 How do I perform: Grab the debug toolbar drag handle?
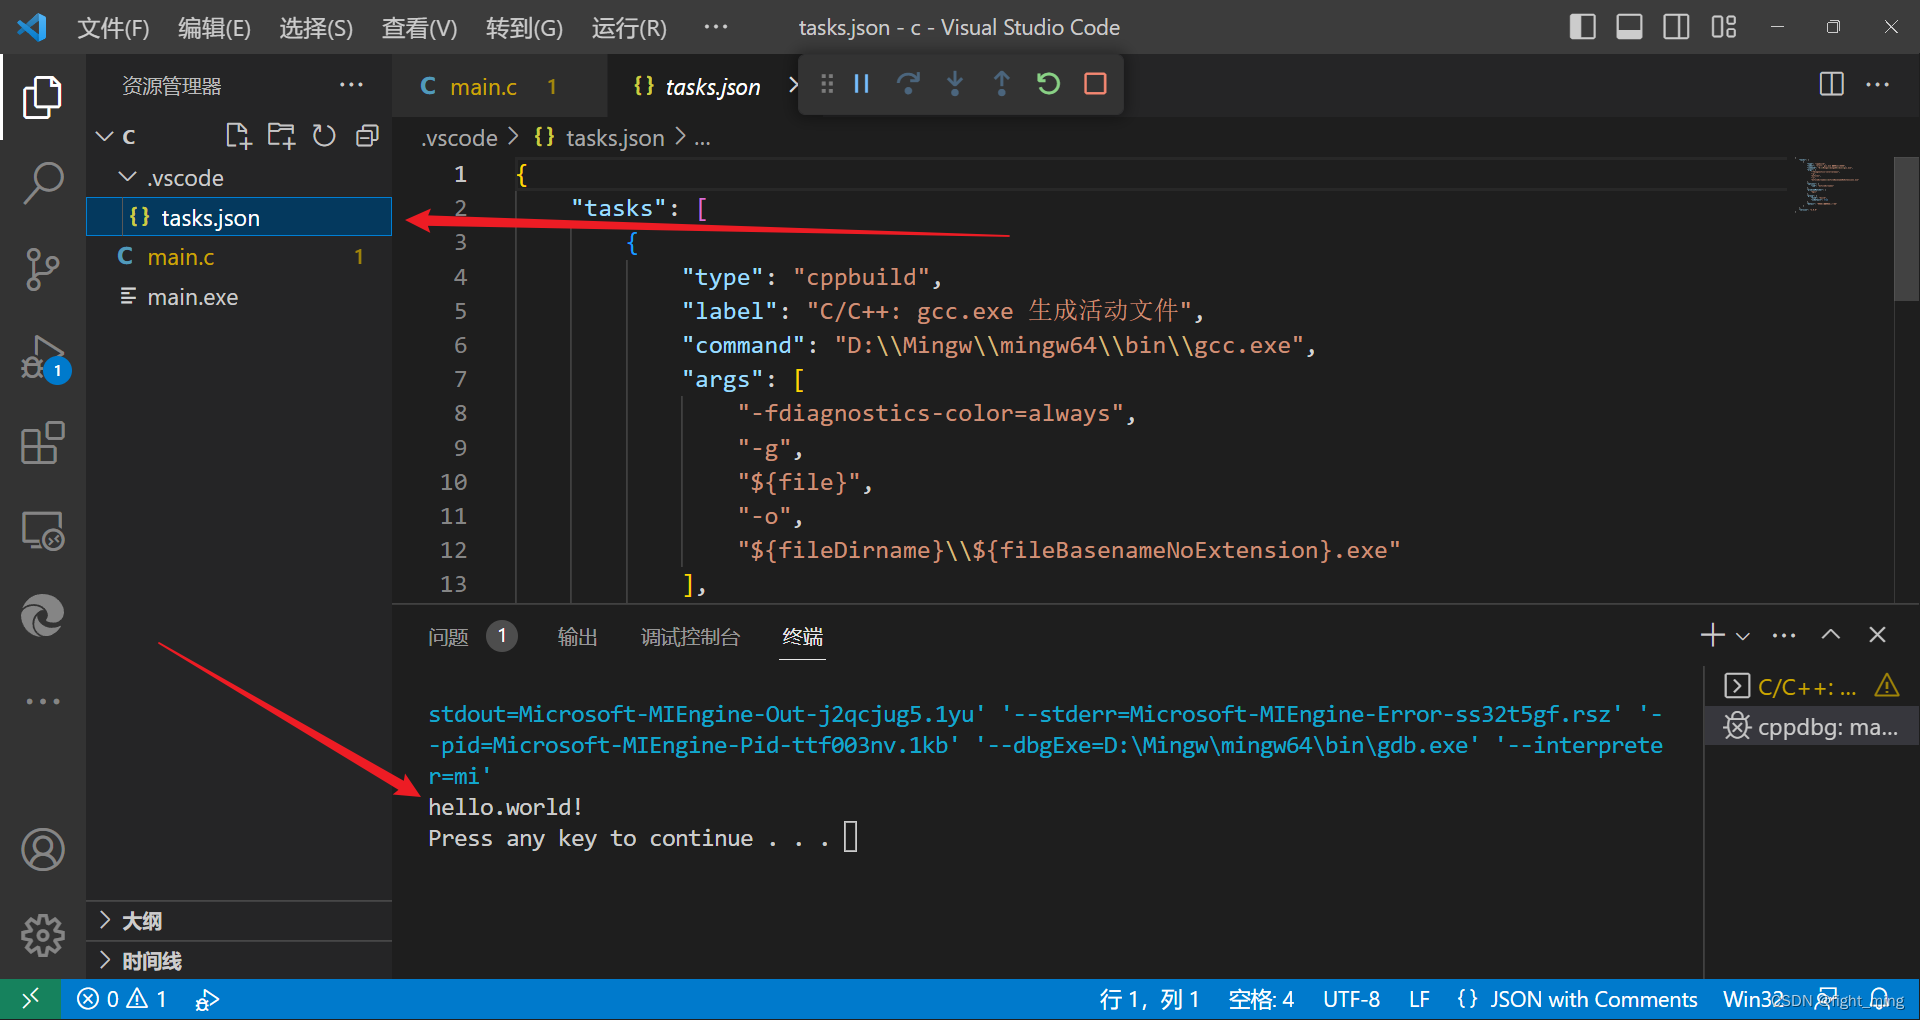826,84
